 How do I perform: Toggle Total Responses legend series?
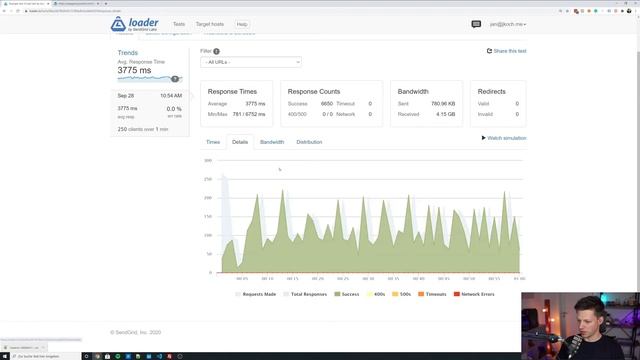(x=305, y=294)
